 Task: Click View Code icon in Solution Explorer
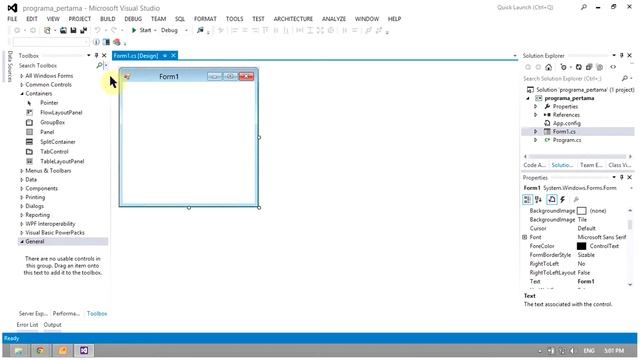coord(613,67)
